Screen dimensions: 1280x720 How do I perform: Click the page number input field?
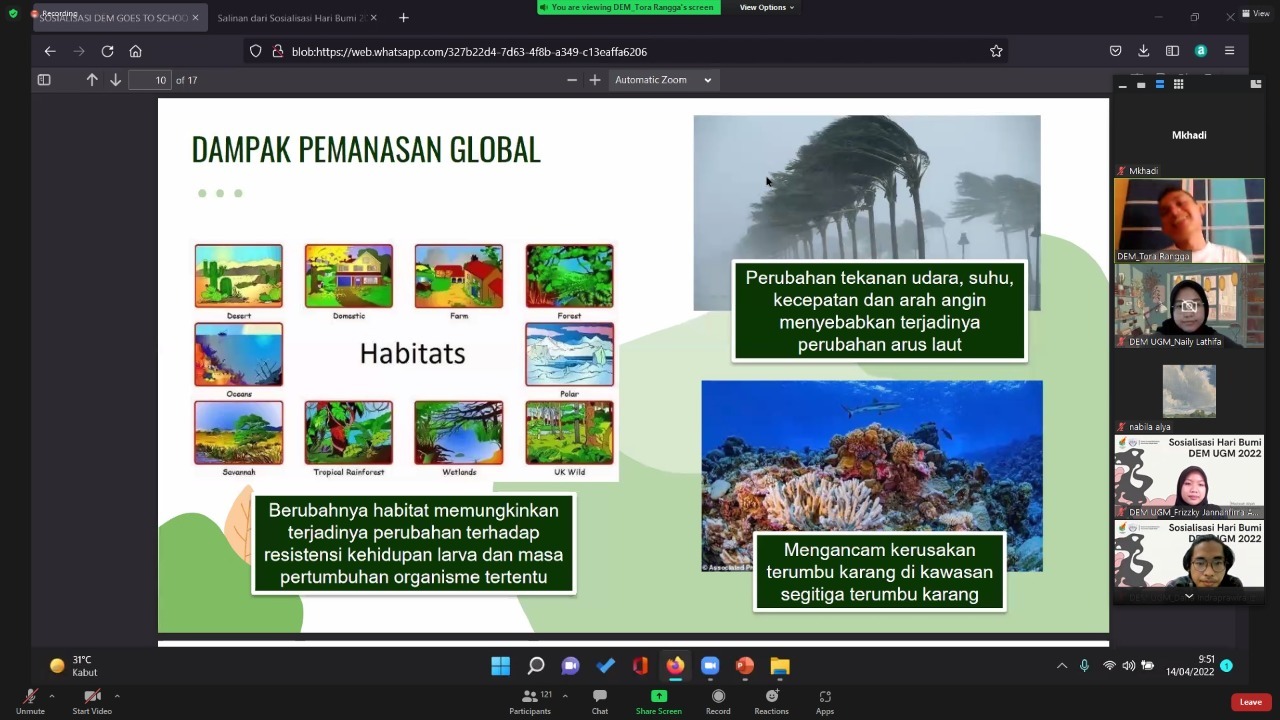pyautogui.click(x=150, y=80)
